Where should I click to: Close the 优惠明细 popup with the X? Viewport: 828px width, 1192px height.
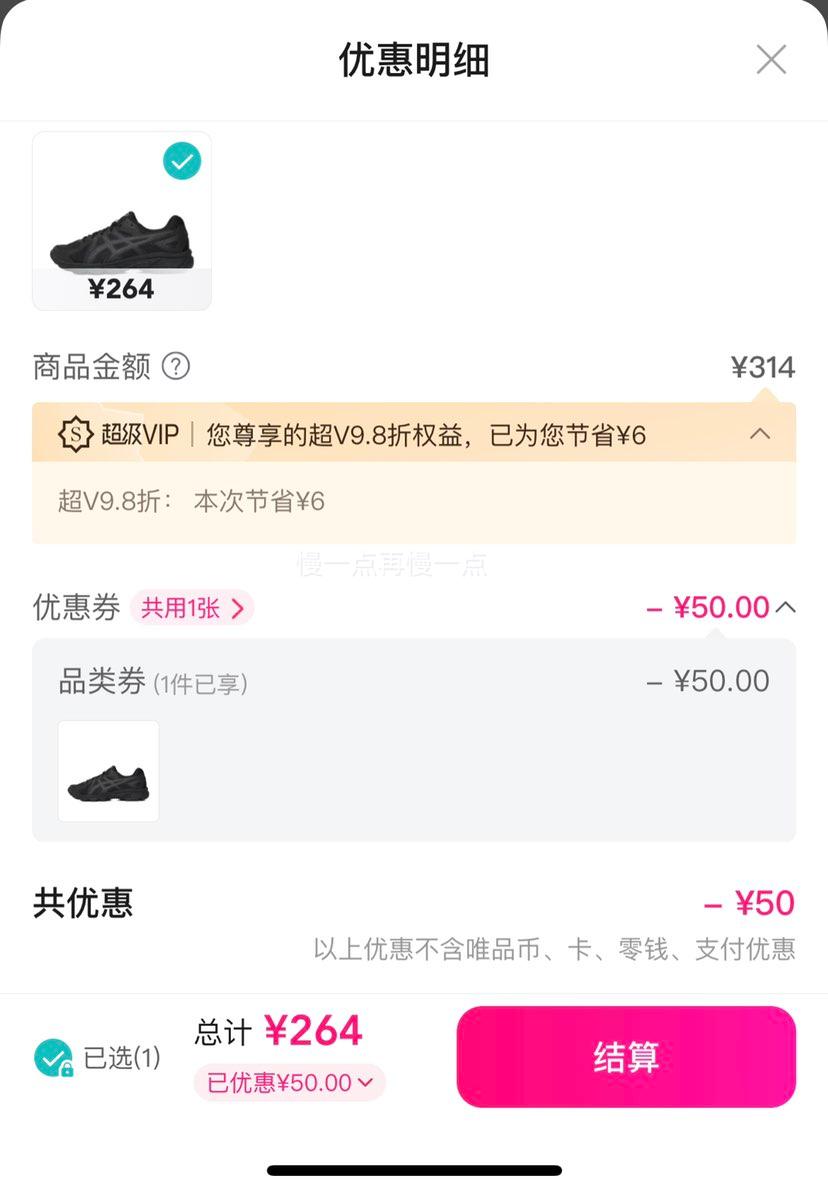pyautogui.click(x=771, y=59)
